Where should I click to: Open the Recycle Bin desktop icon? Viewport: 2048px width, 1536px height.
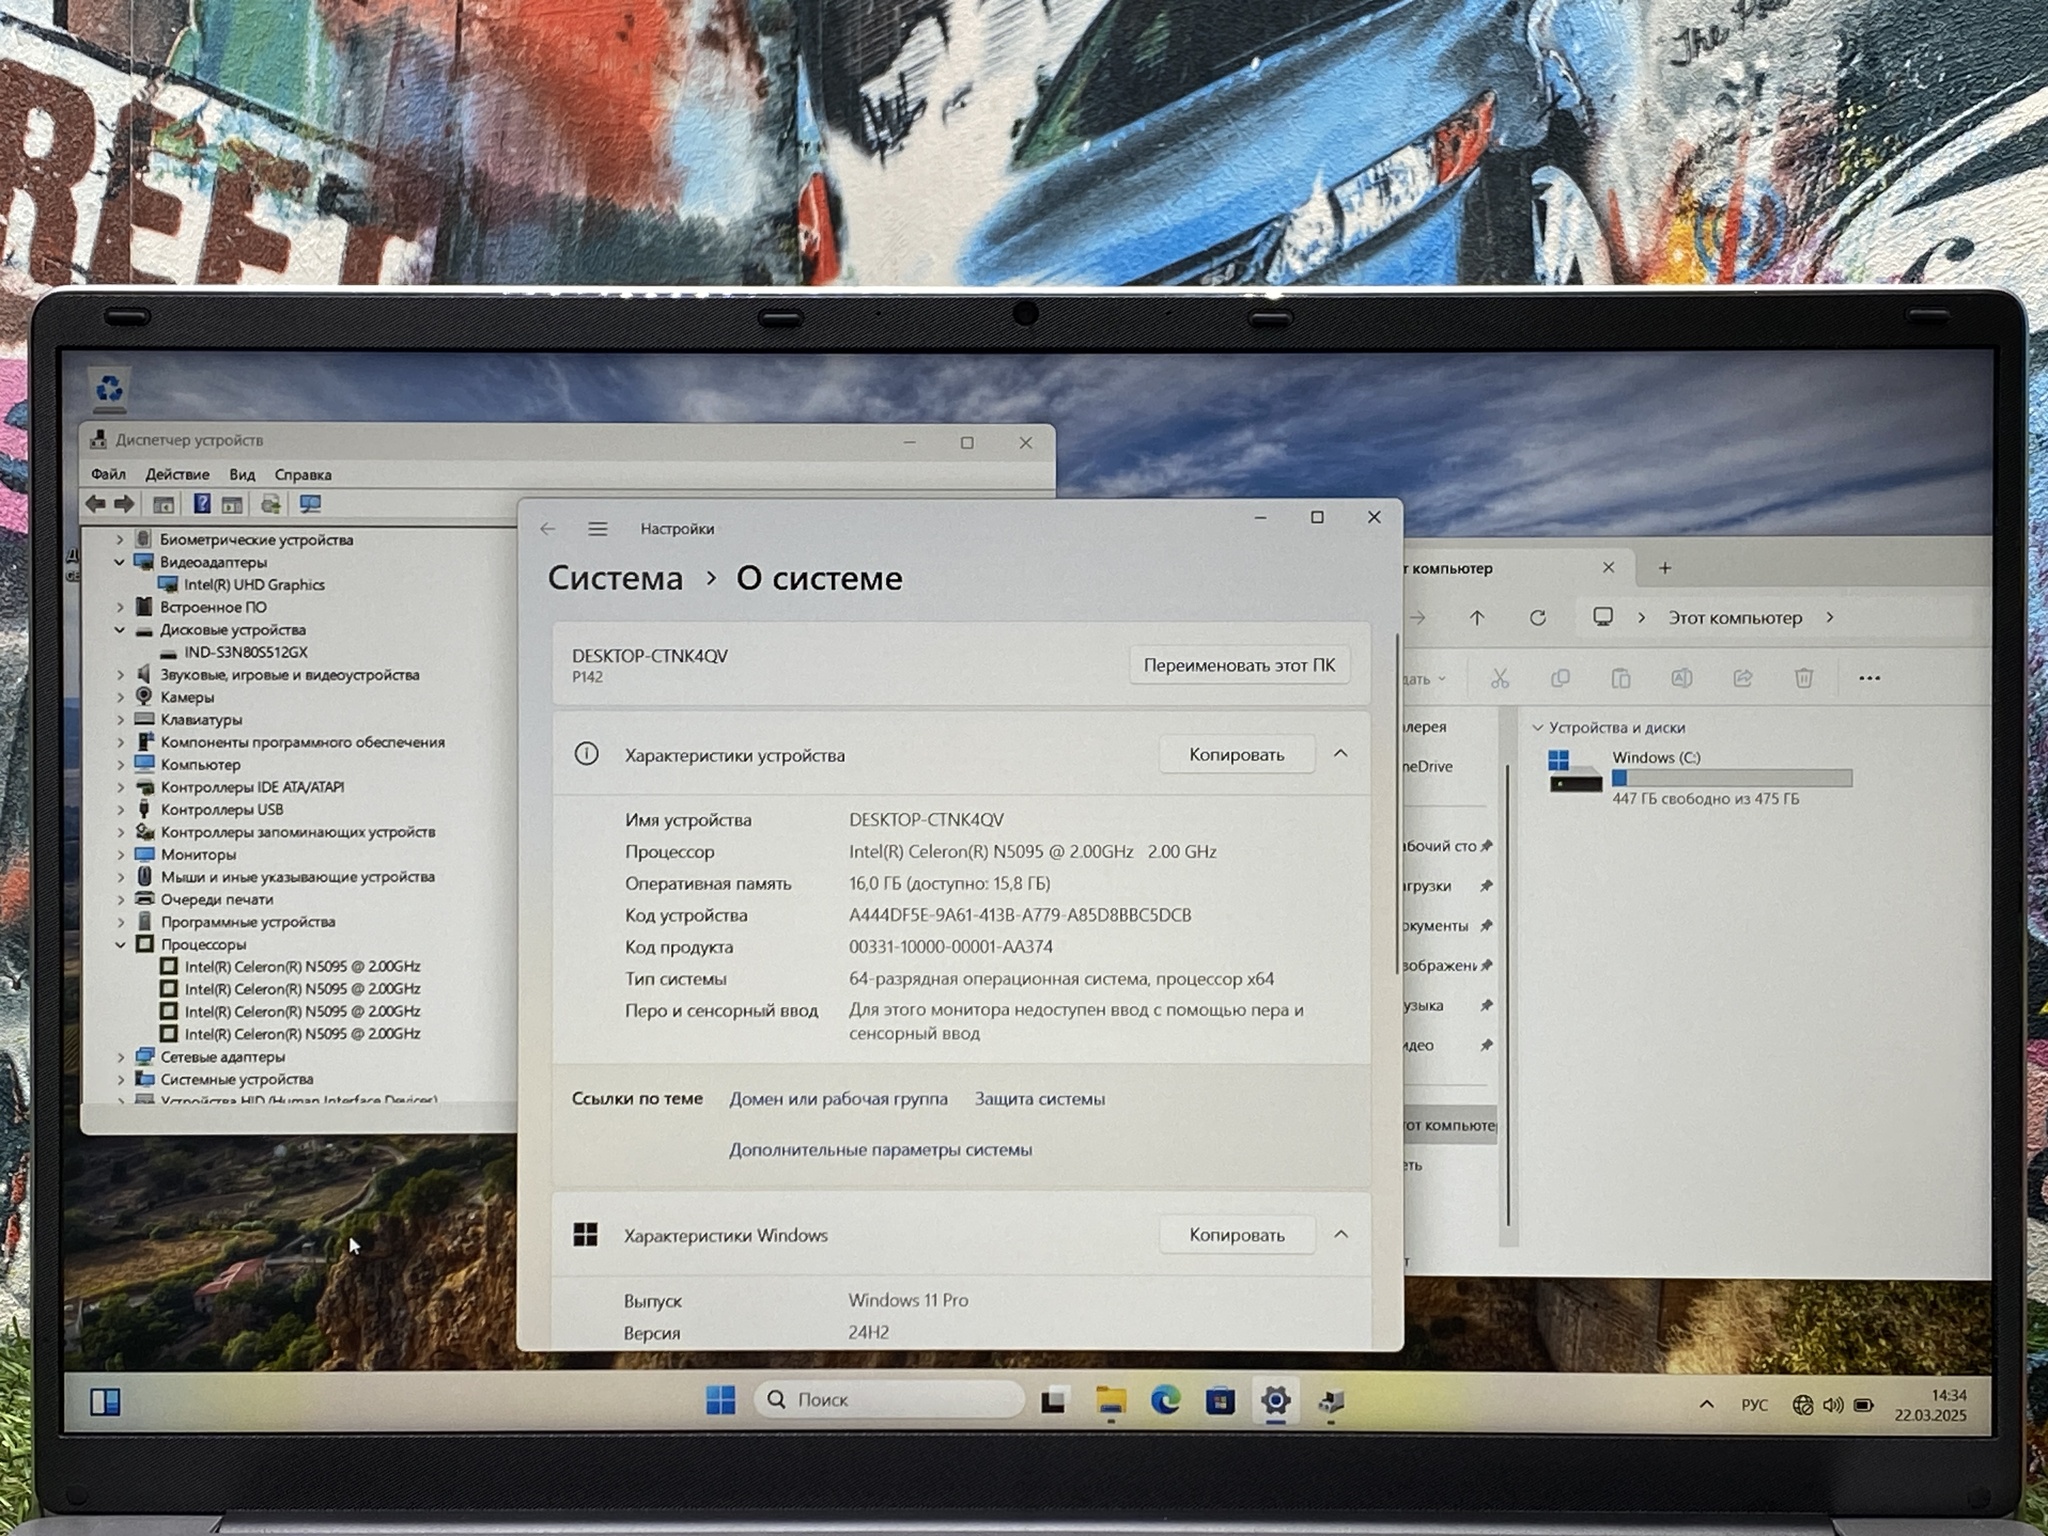click(109, 390)
